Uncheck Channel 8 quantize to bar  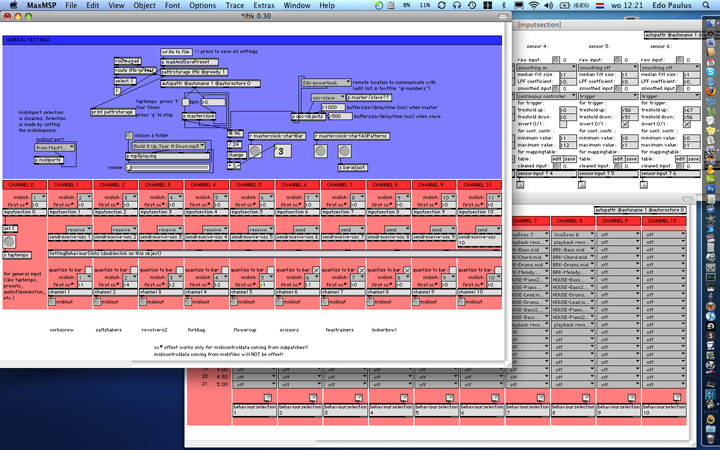pos(407,270)
